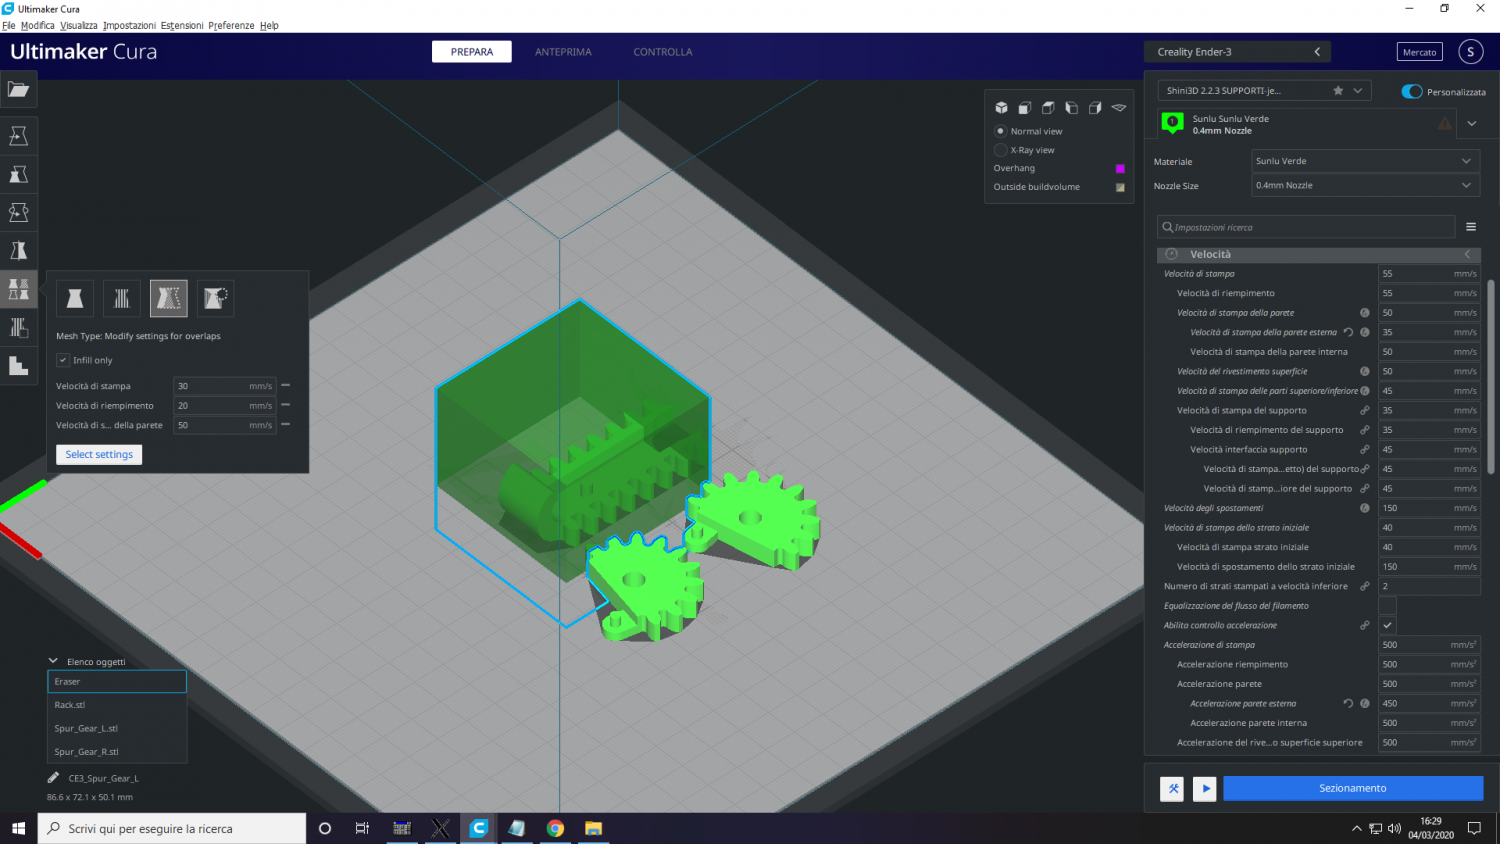Open file with the folder icon
This screenshot has height=844, width=1500.
point(18,90)
